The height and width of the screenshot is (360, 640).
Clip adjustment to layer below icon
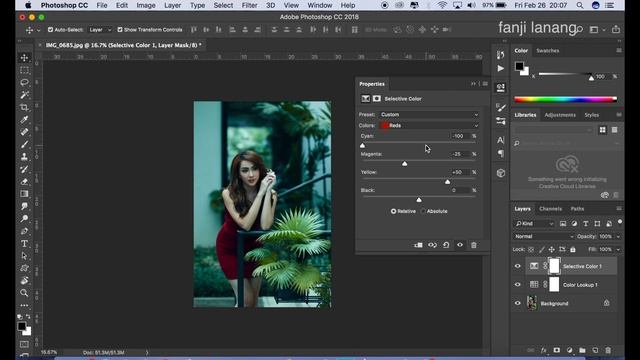[418, 245]
